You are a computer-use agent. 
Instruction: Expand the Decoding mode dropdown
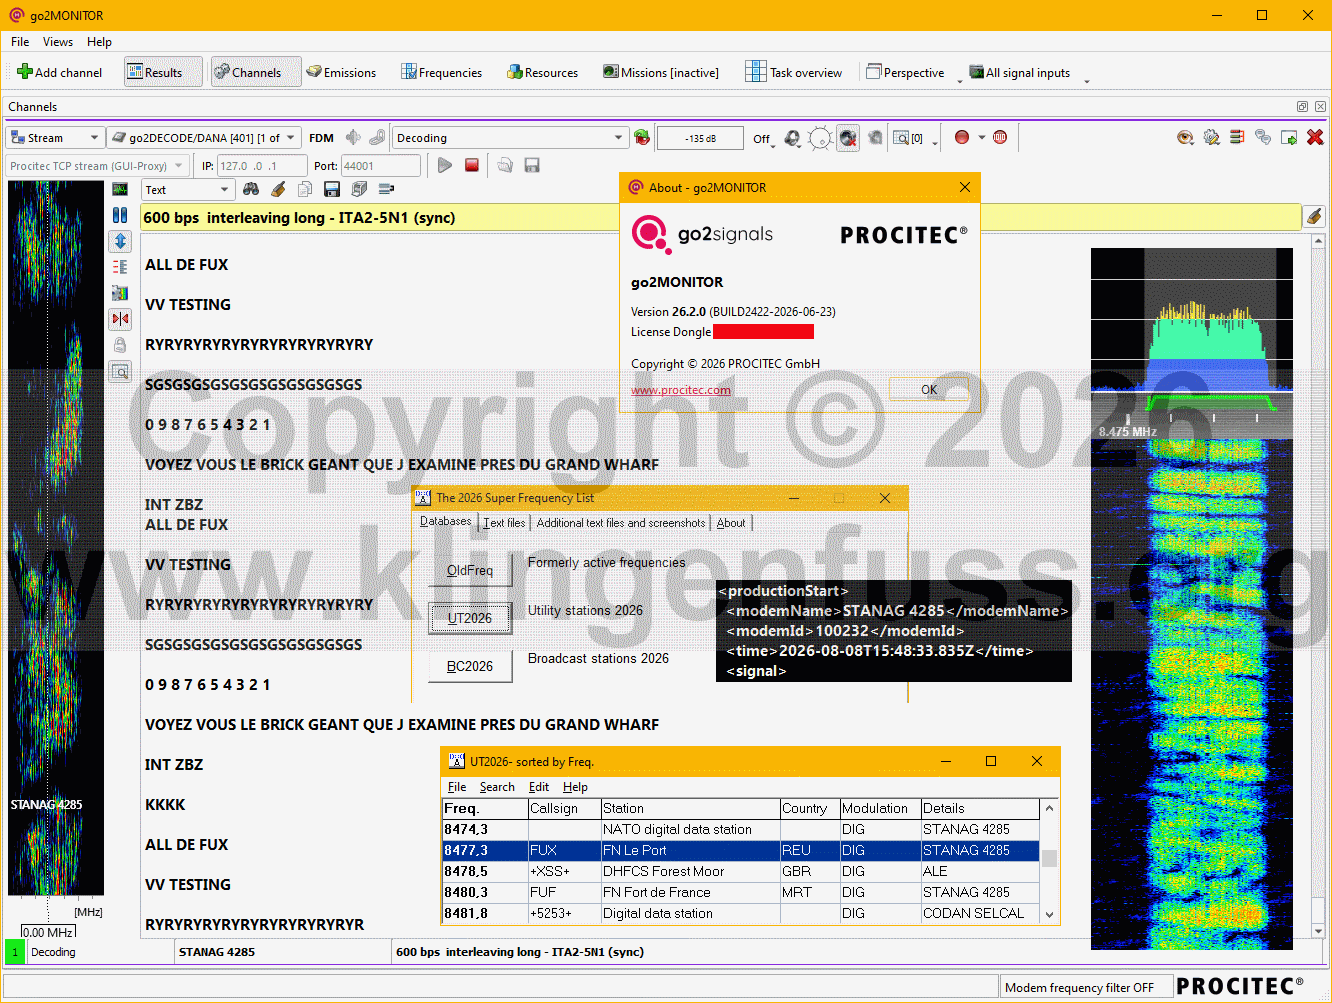pyautogui.click(x=510, y=138)
